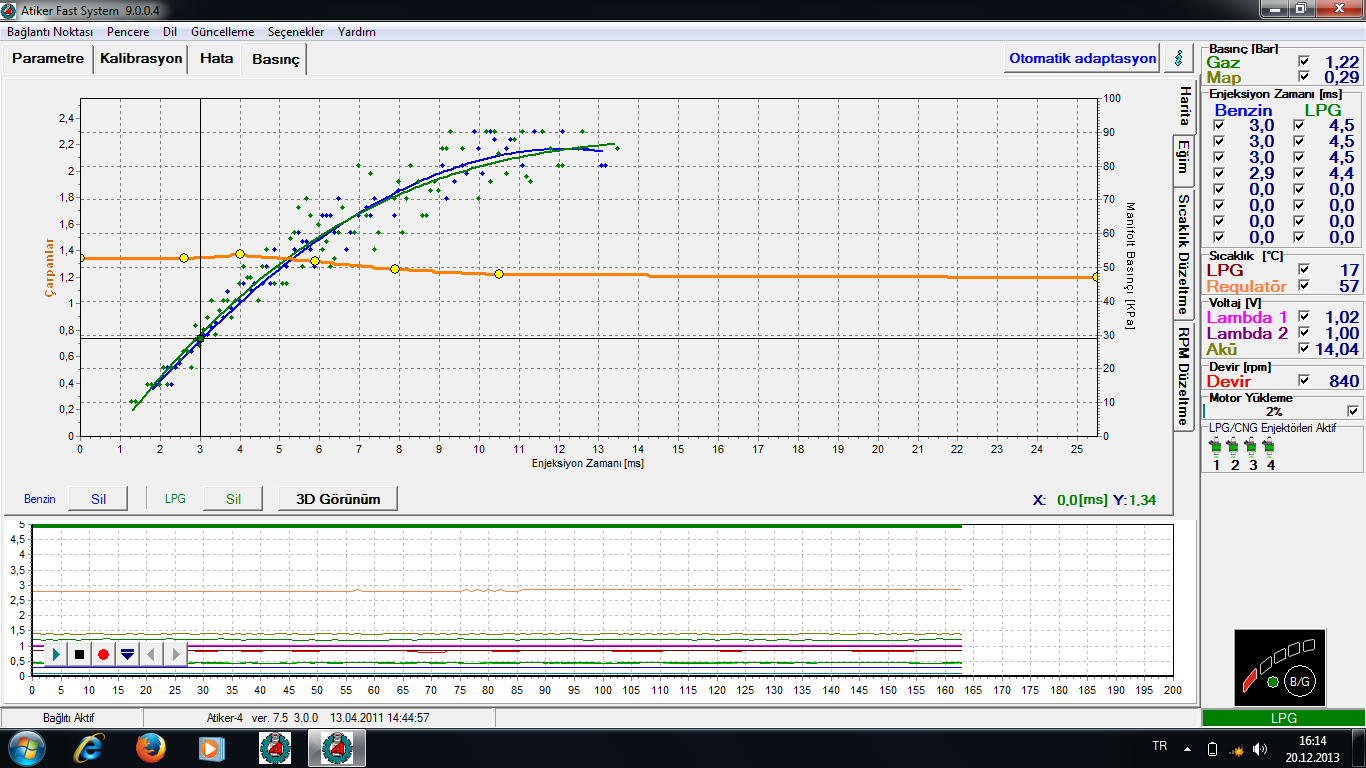
Task: Open Windows Media Player from taskbar
Action: click(x=211, y=747)
